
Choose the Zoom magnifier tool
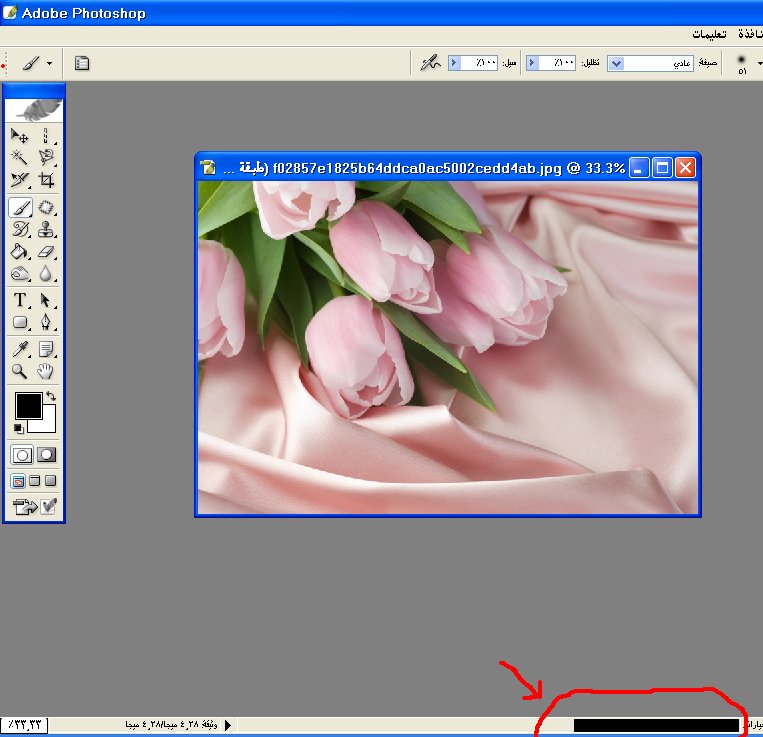(20, 371)
